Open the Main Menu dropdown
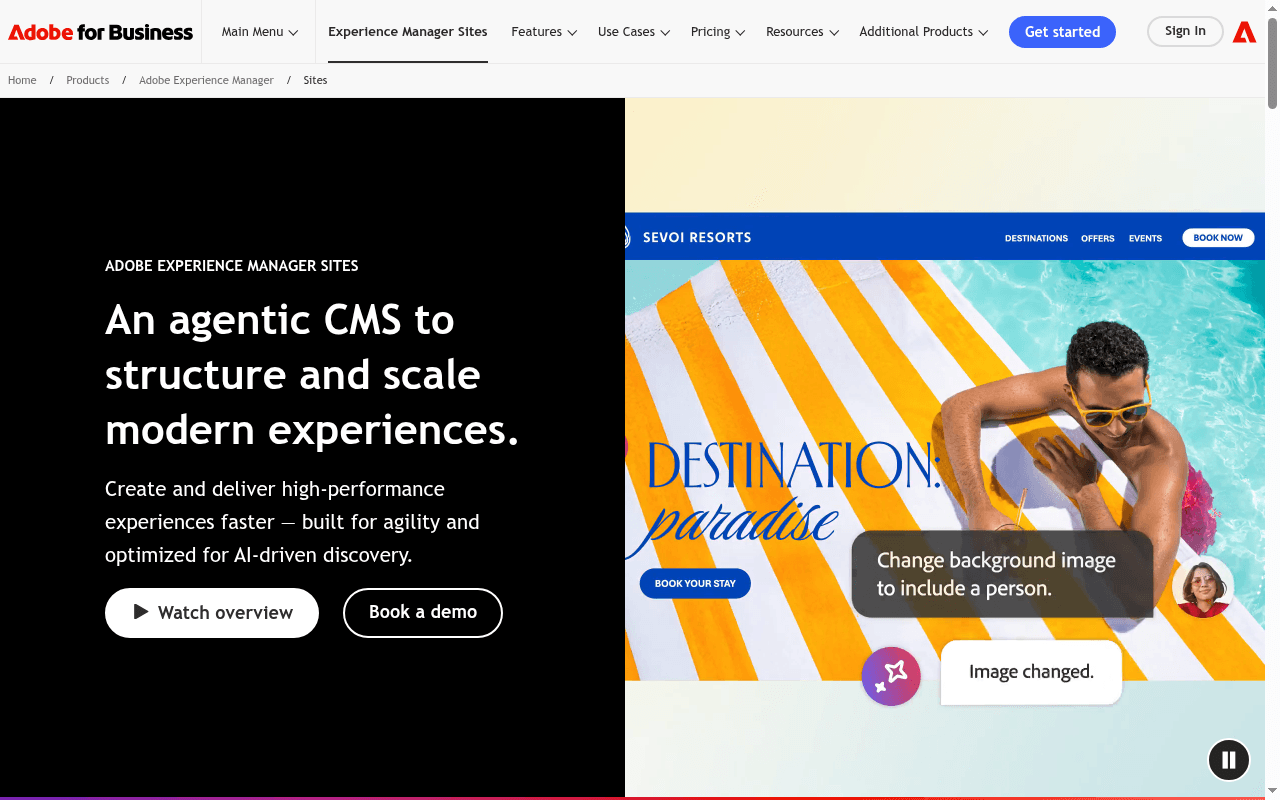This screenshot has height=800, width=1280. 260,32
